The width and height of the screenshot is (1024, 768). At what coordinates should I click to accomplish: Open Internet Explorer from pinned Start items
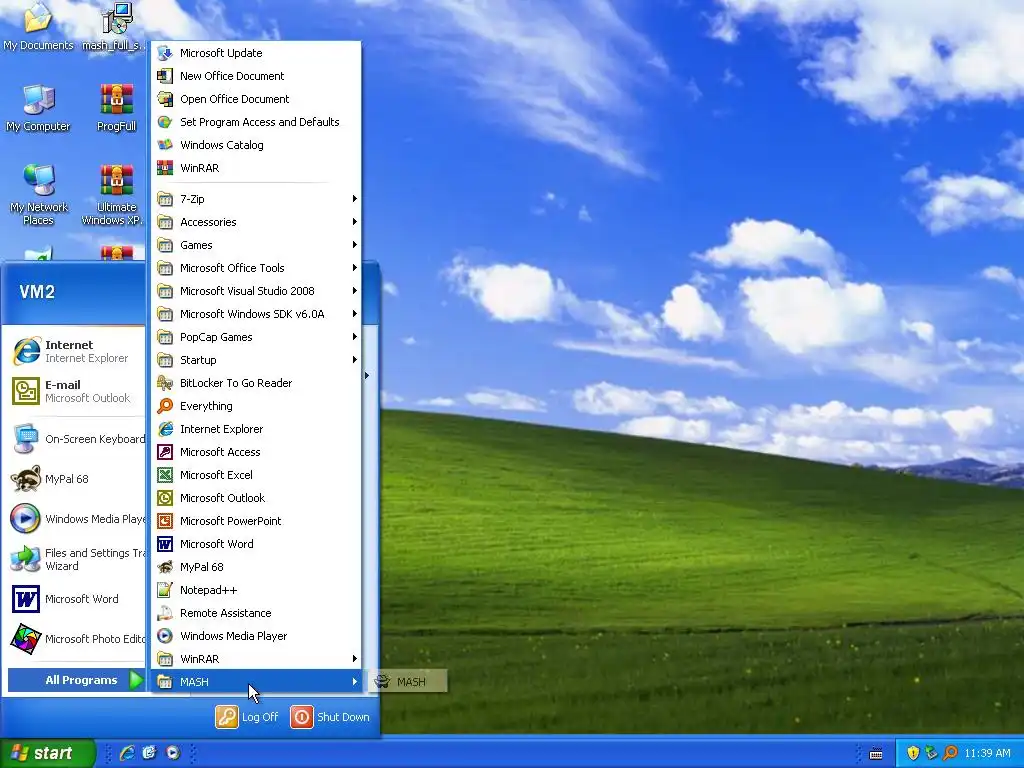(x=75, y=351)
